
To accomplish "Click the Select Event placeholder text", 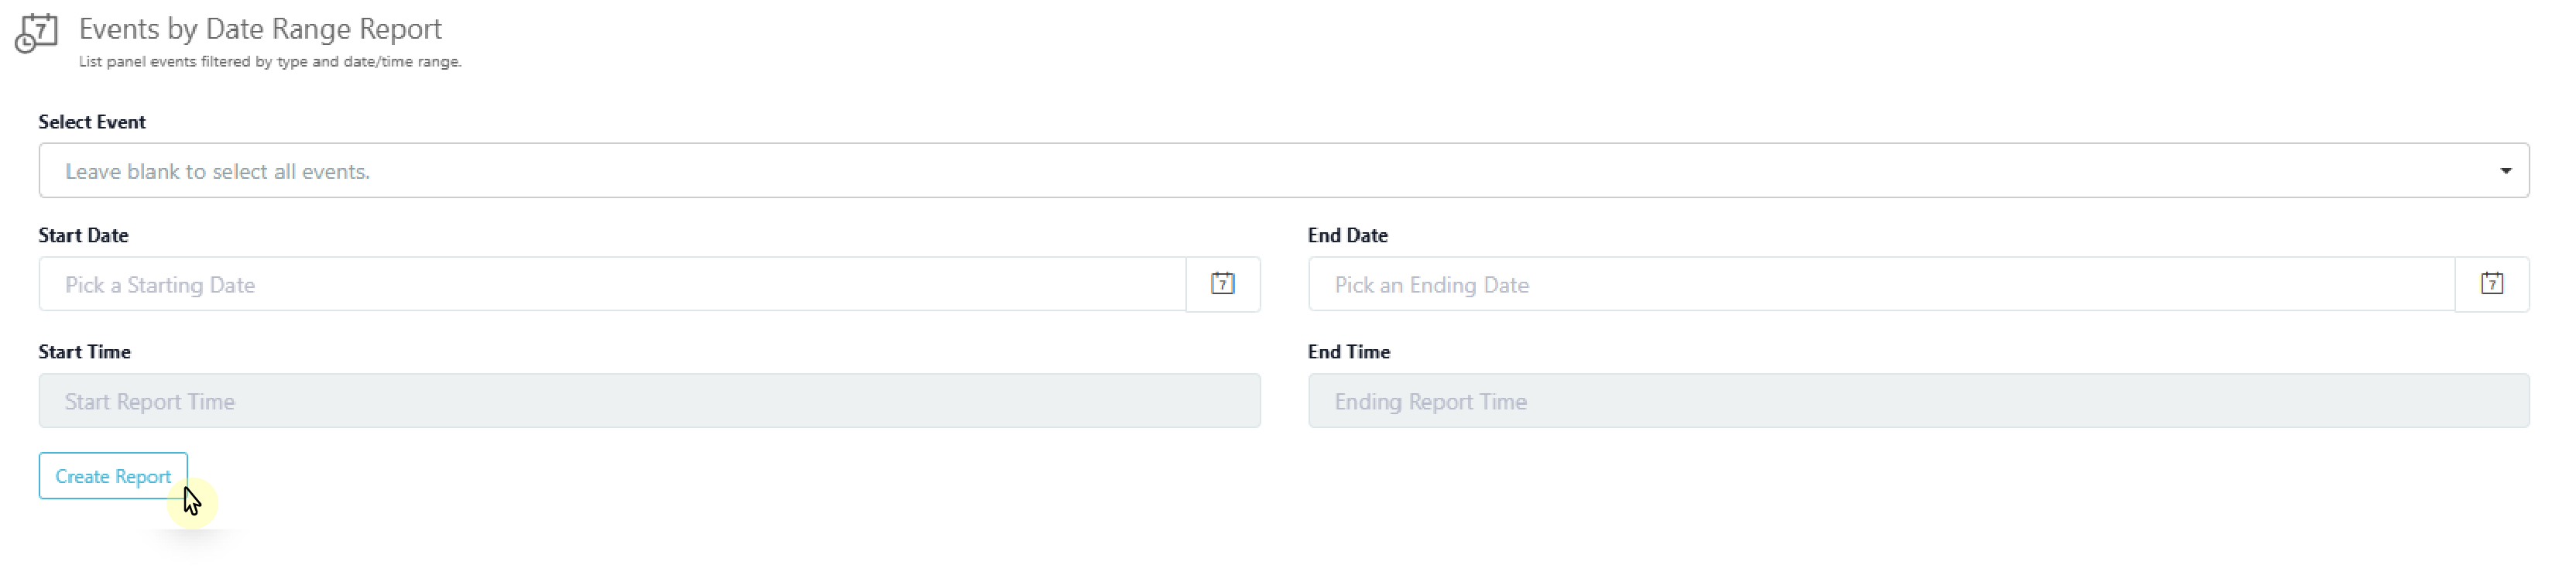I will tap(217, 170).
